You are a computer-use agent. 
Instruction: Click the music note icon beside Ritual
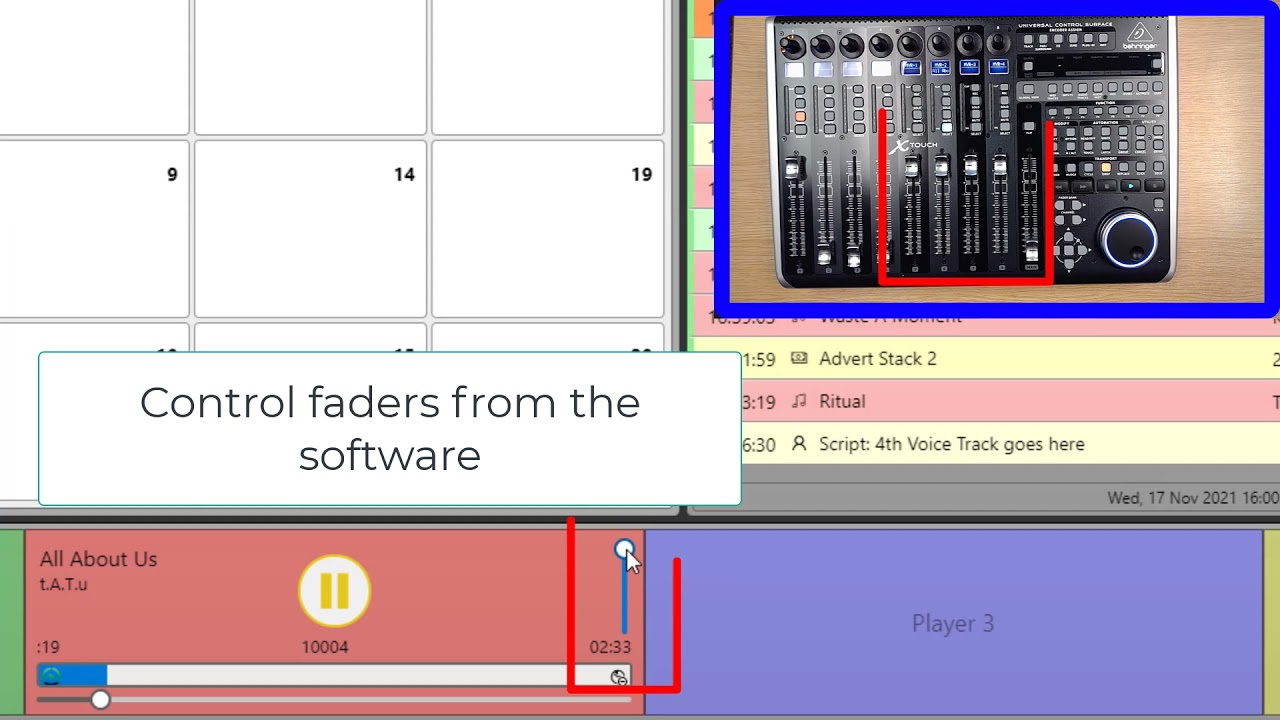click(799, 401)
